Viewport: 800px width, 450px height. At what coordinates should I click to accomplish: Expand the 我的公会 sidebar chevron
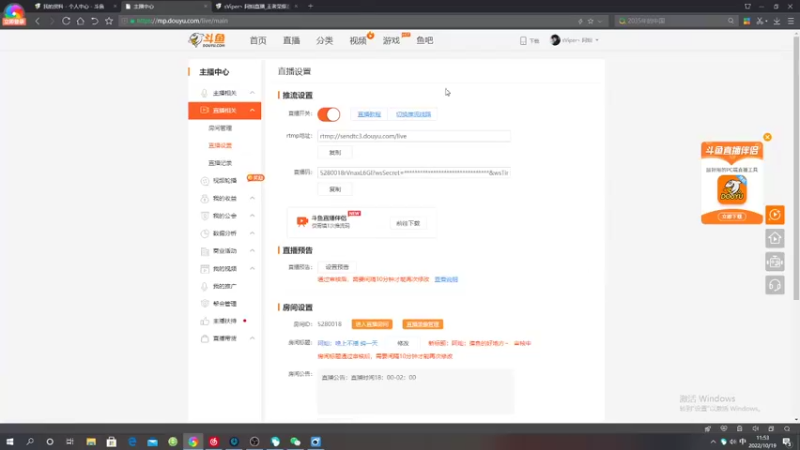[x=253, y=216]
